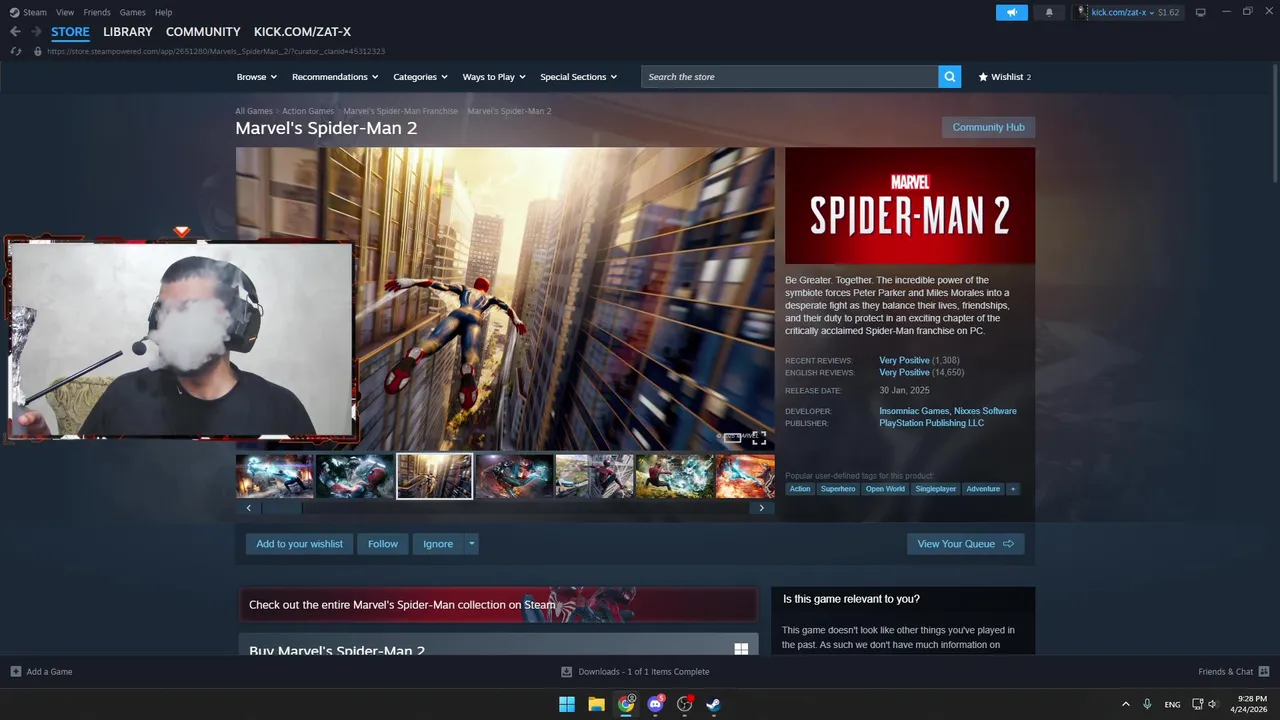Screen dimensions: 1280x720
Task: Open Nixxes Software developer link
Action: 985,411
